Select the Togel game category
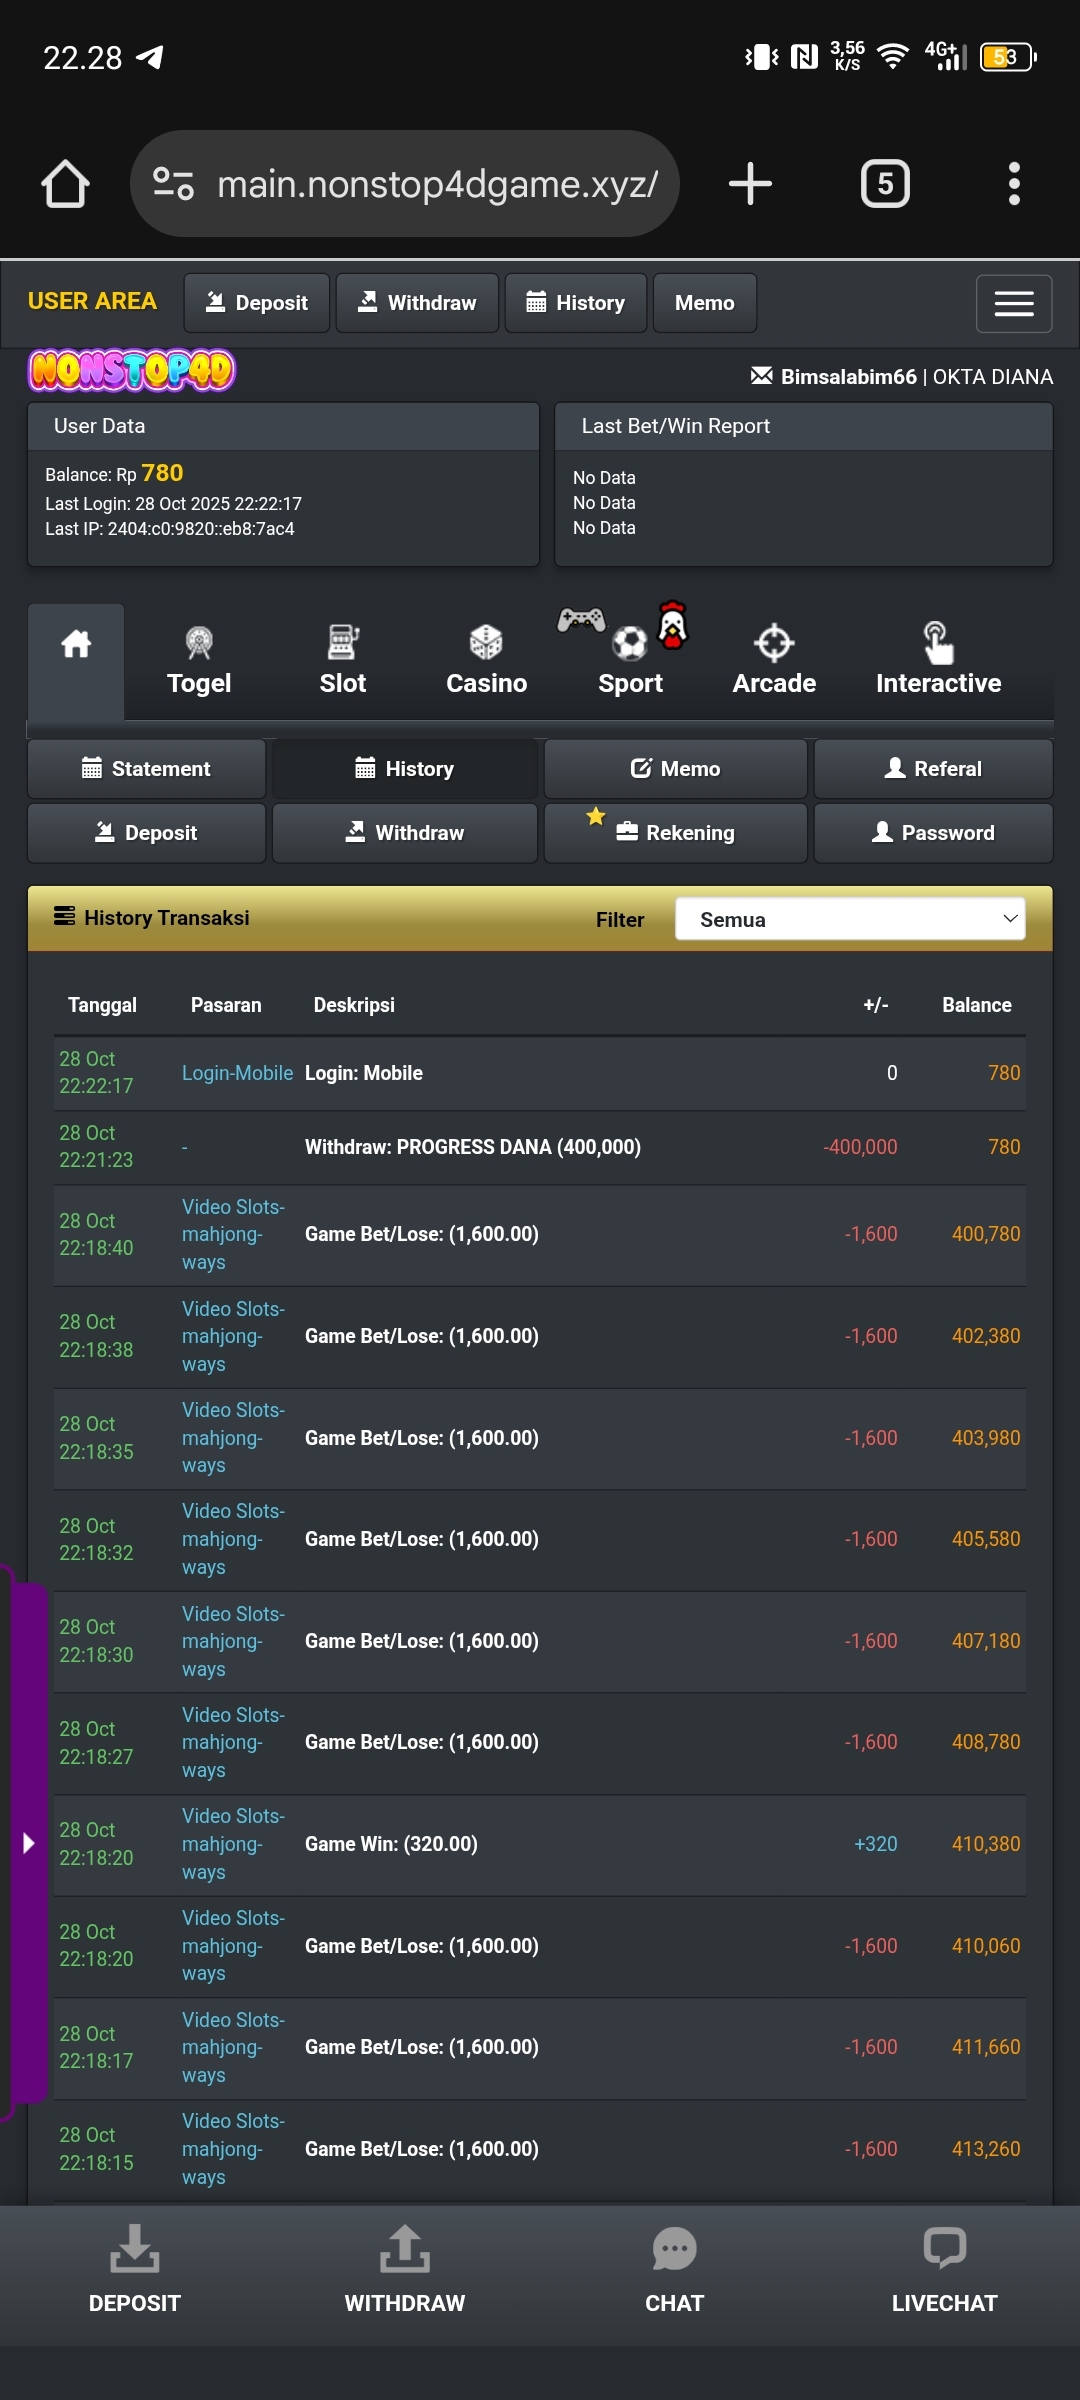This screenshot has width=1080, height=2400. (x=199, y=661)
